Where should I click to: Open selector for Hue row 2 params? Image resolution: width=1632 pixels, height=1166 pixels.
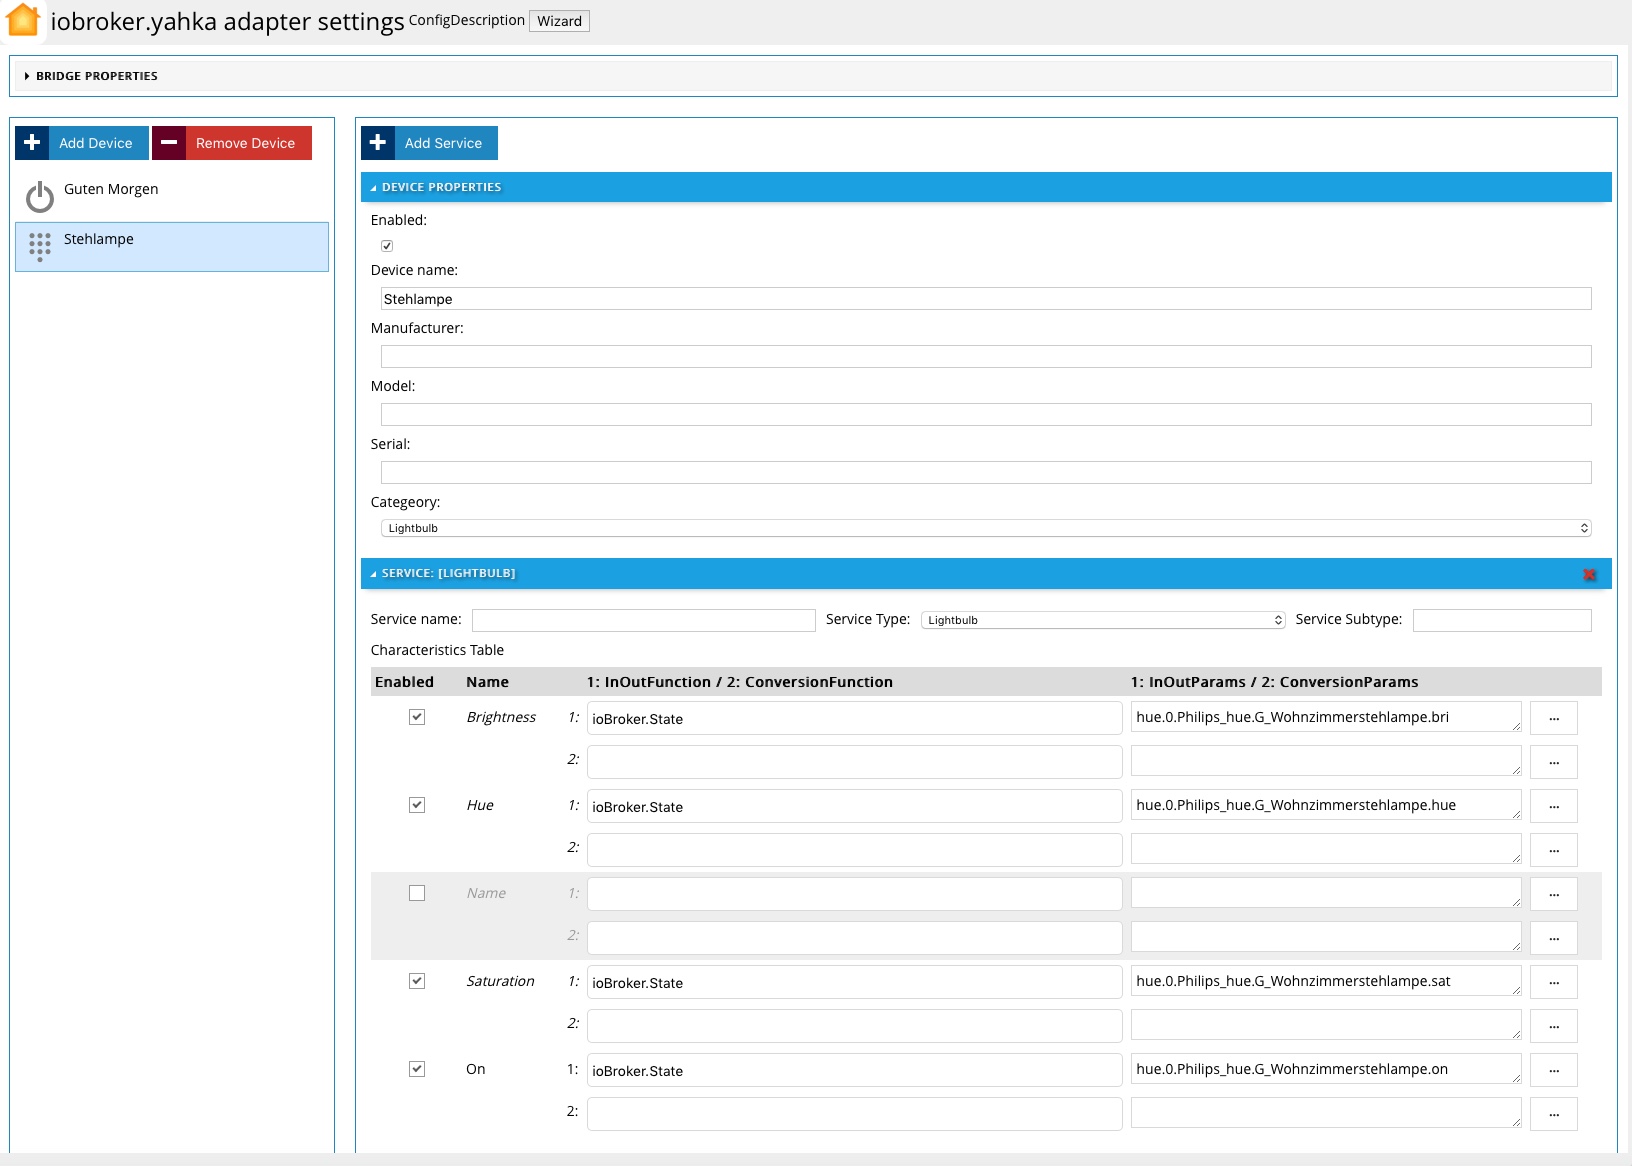1554,850
